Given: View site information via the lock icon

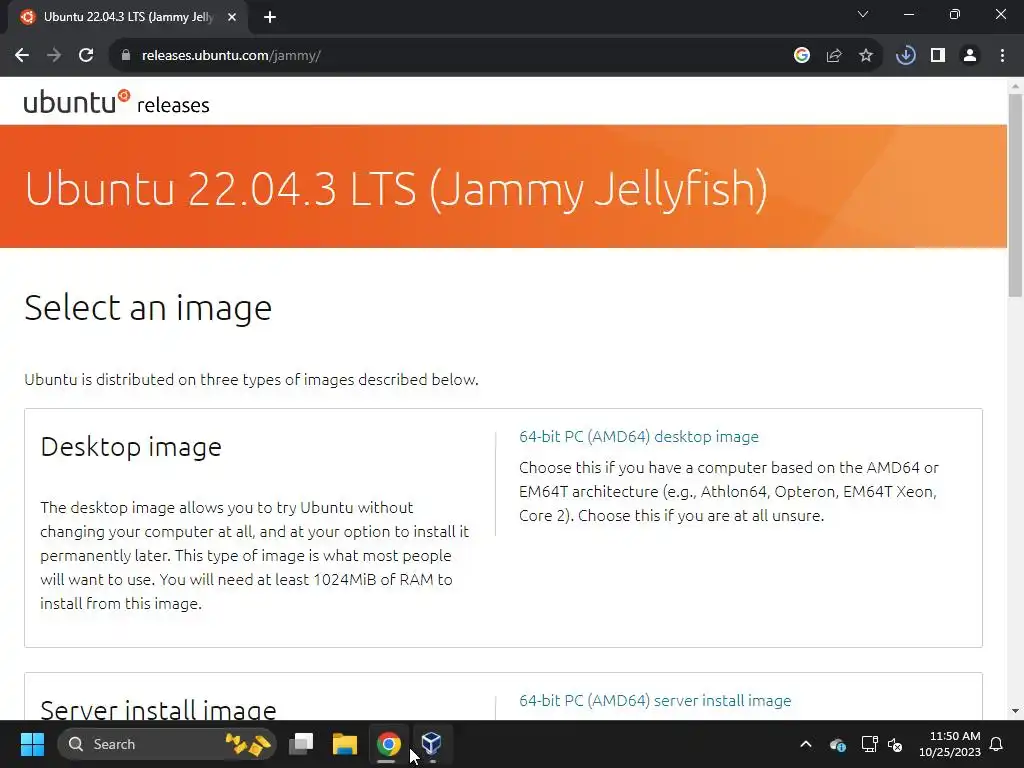Looking at the screenshot, I should point(125,56).
